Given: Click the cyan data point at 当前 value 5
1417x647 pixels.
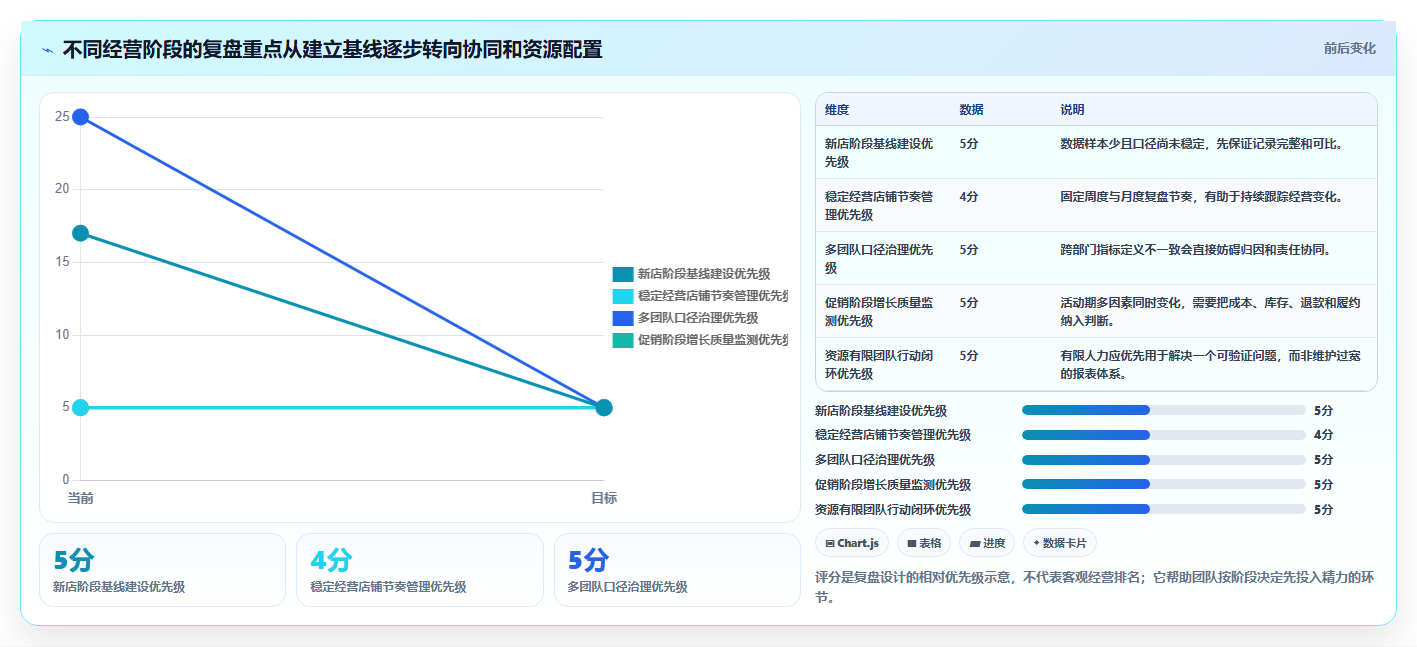Looking at the screenshot, I should 81,407.
